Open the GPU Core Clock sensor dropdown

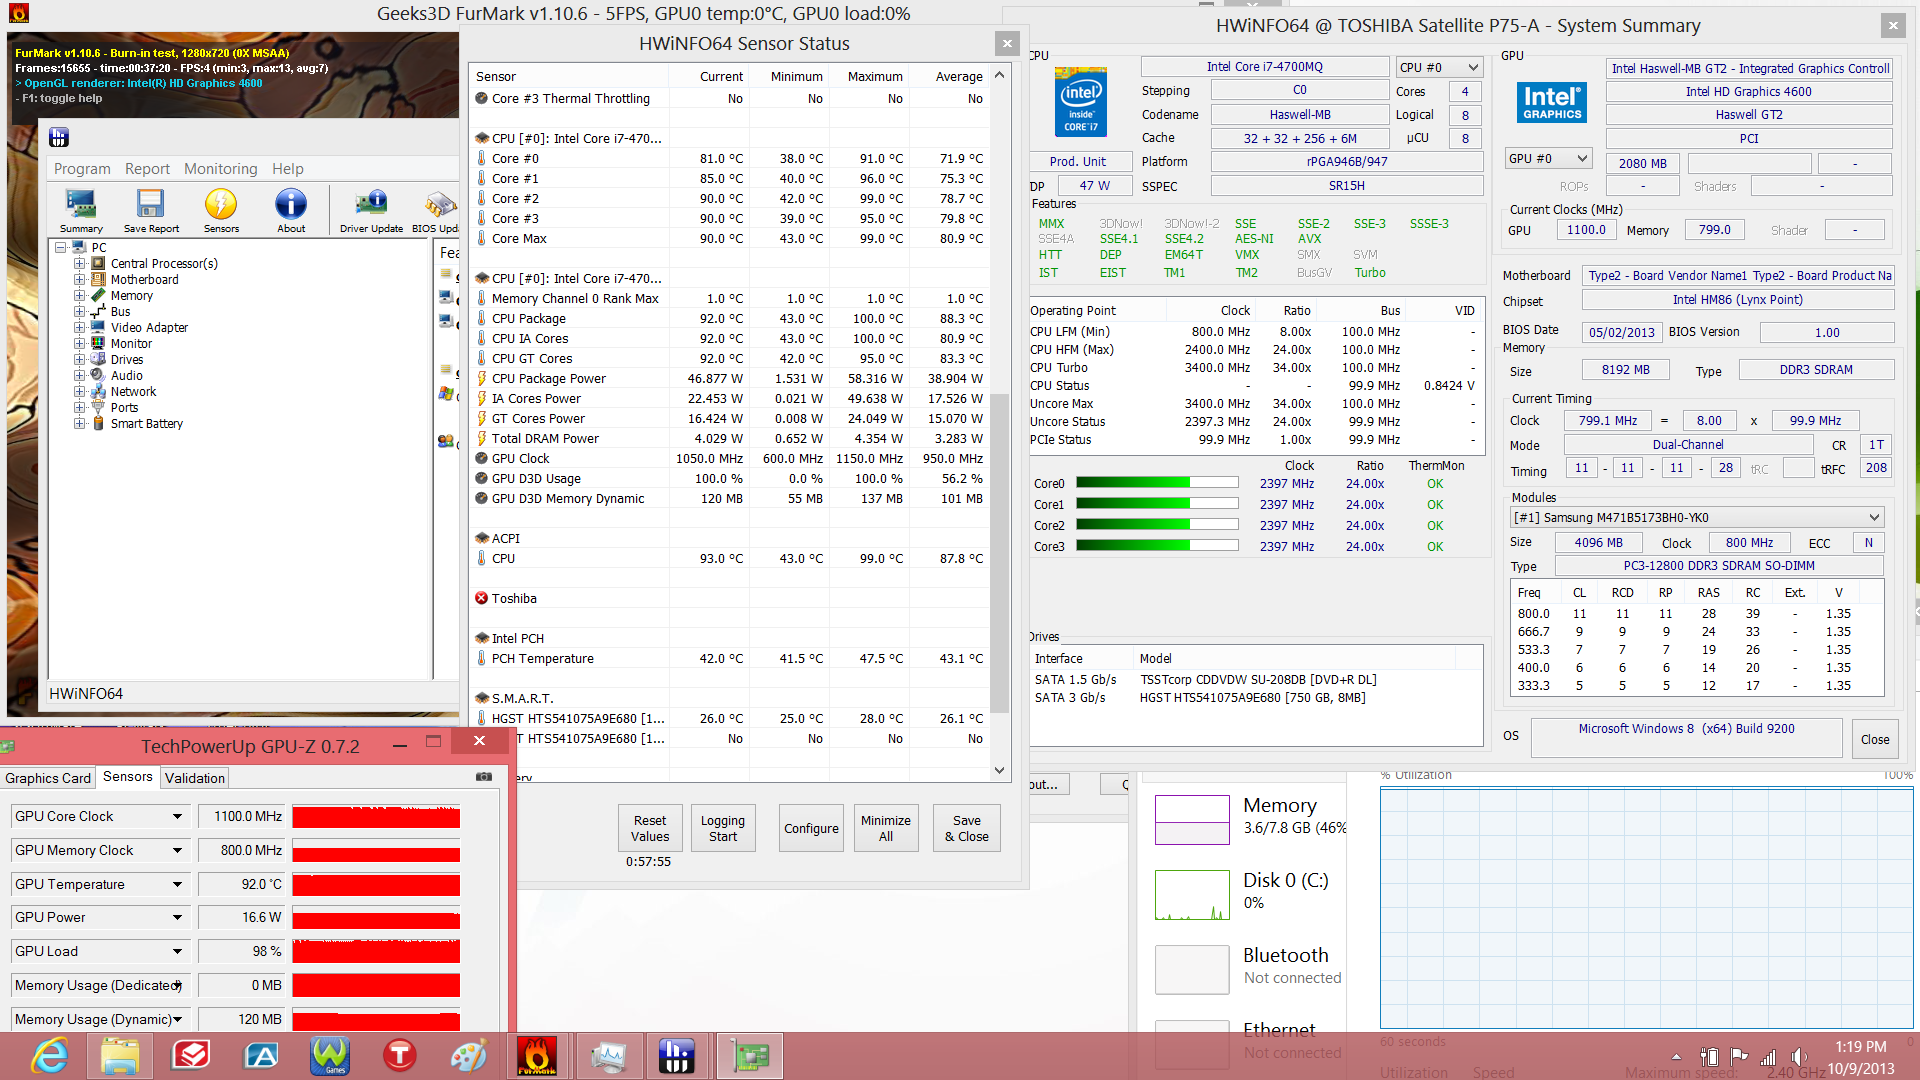[177, 817]
